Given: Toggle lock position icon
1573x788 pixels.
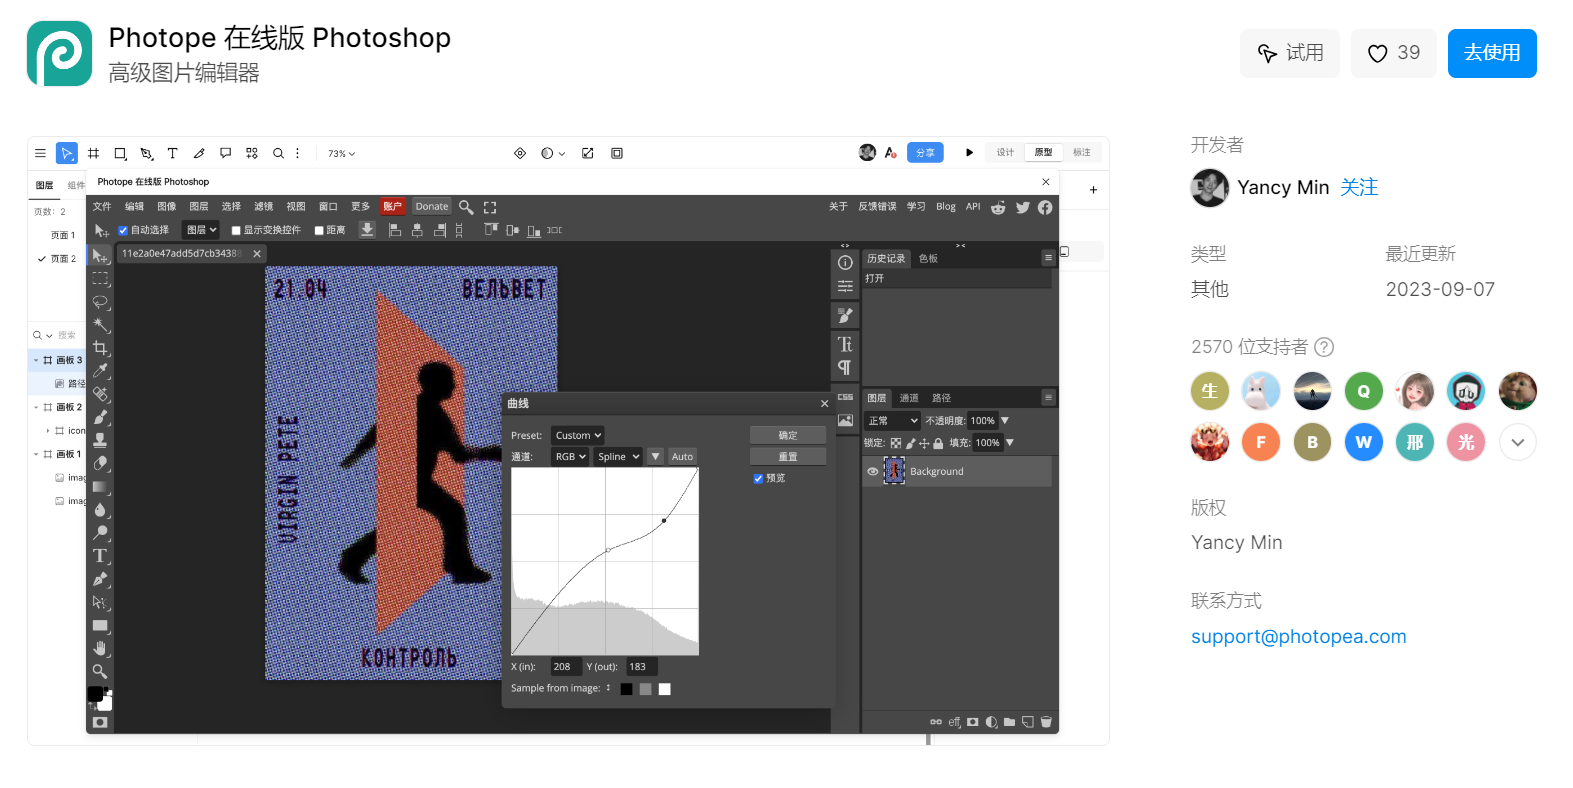Looking at the screenshot, I should [x=924, y=443].
